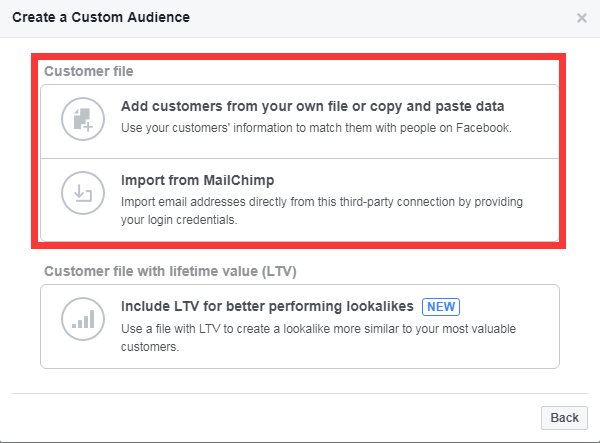Click the blue NEW badge

(x=441, y=307)
